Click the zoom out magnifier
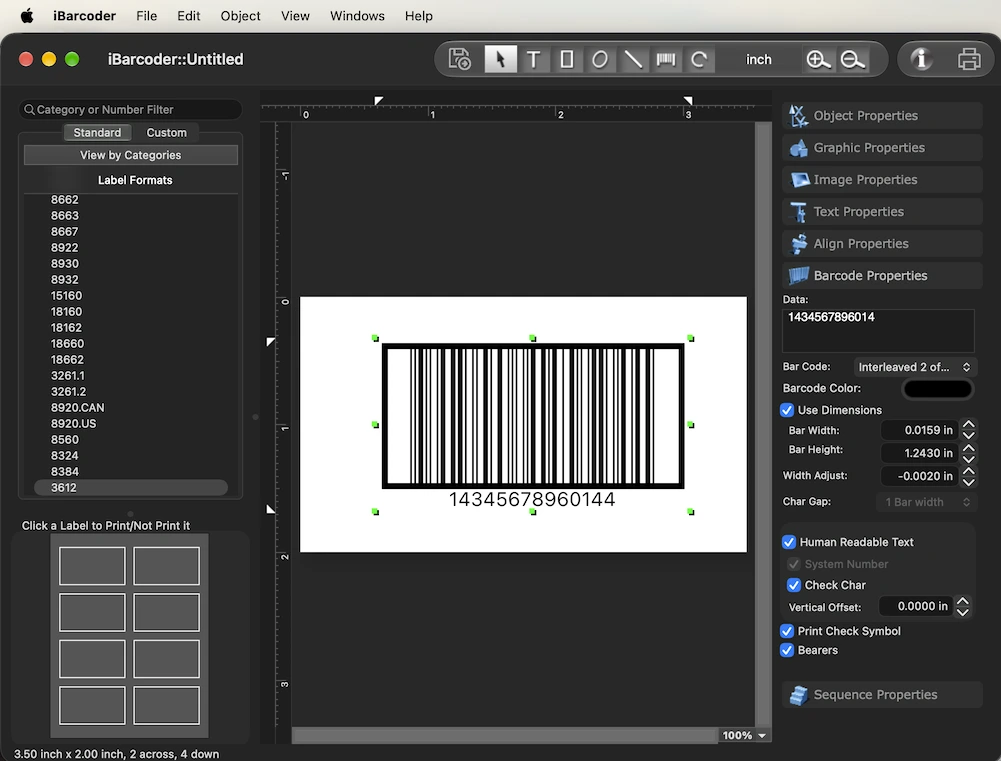 point(852,59)
